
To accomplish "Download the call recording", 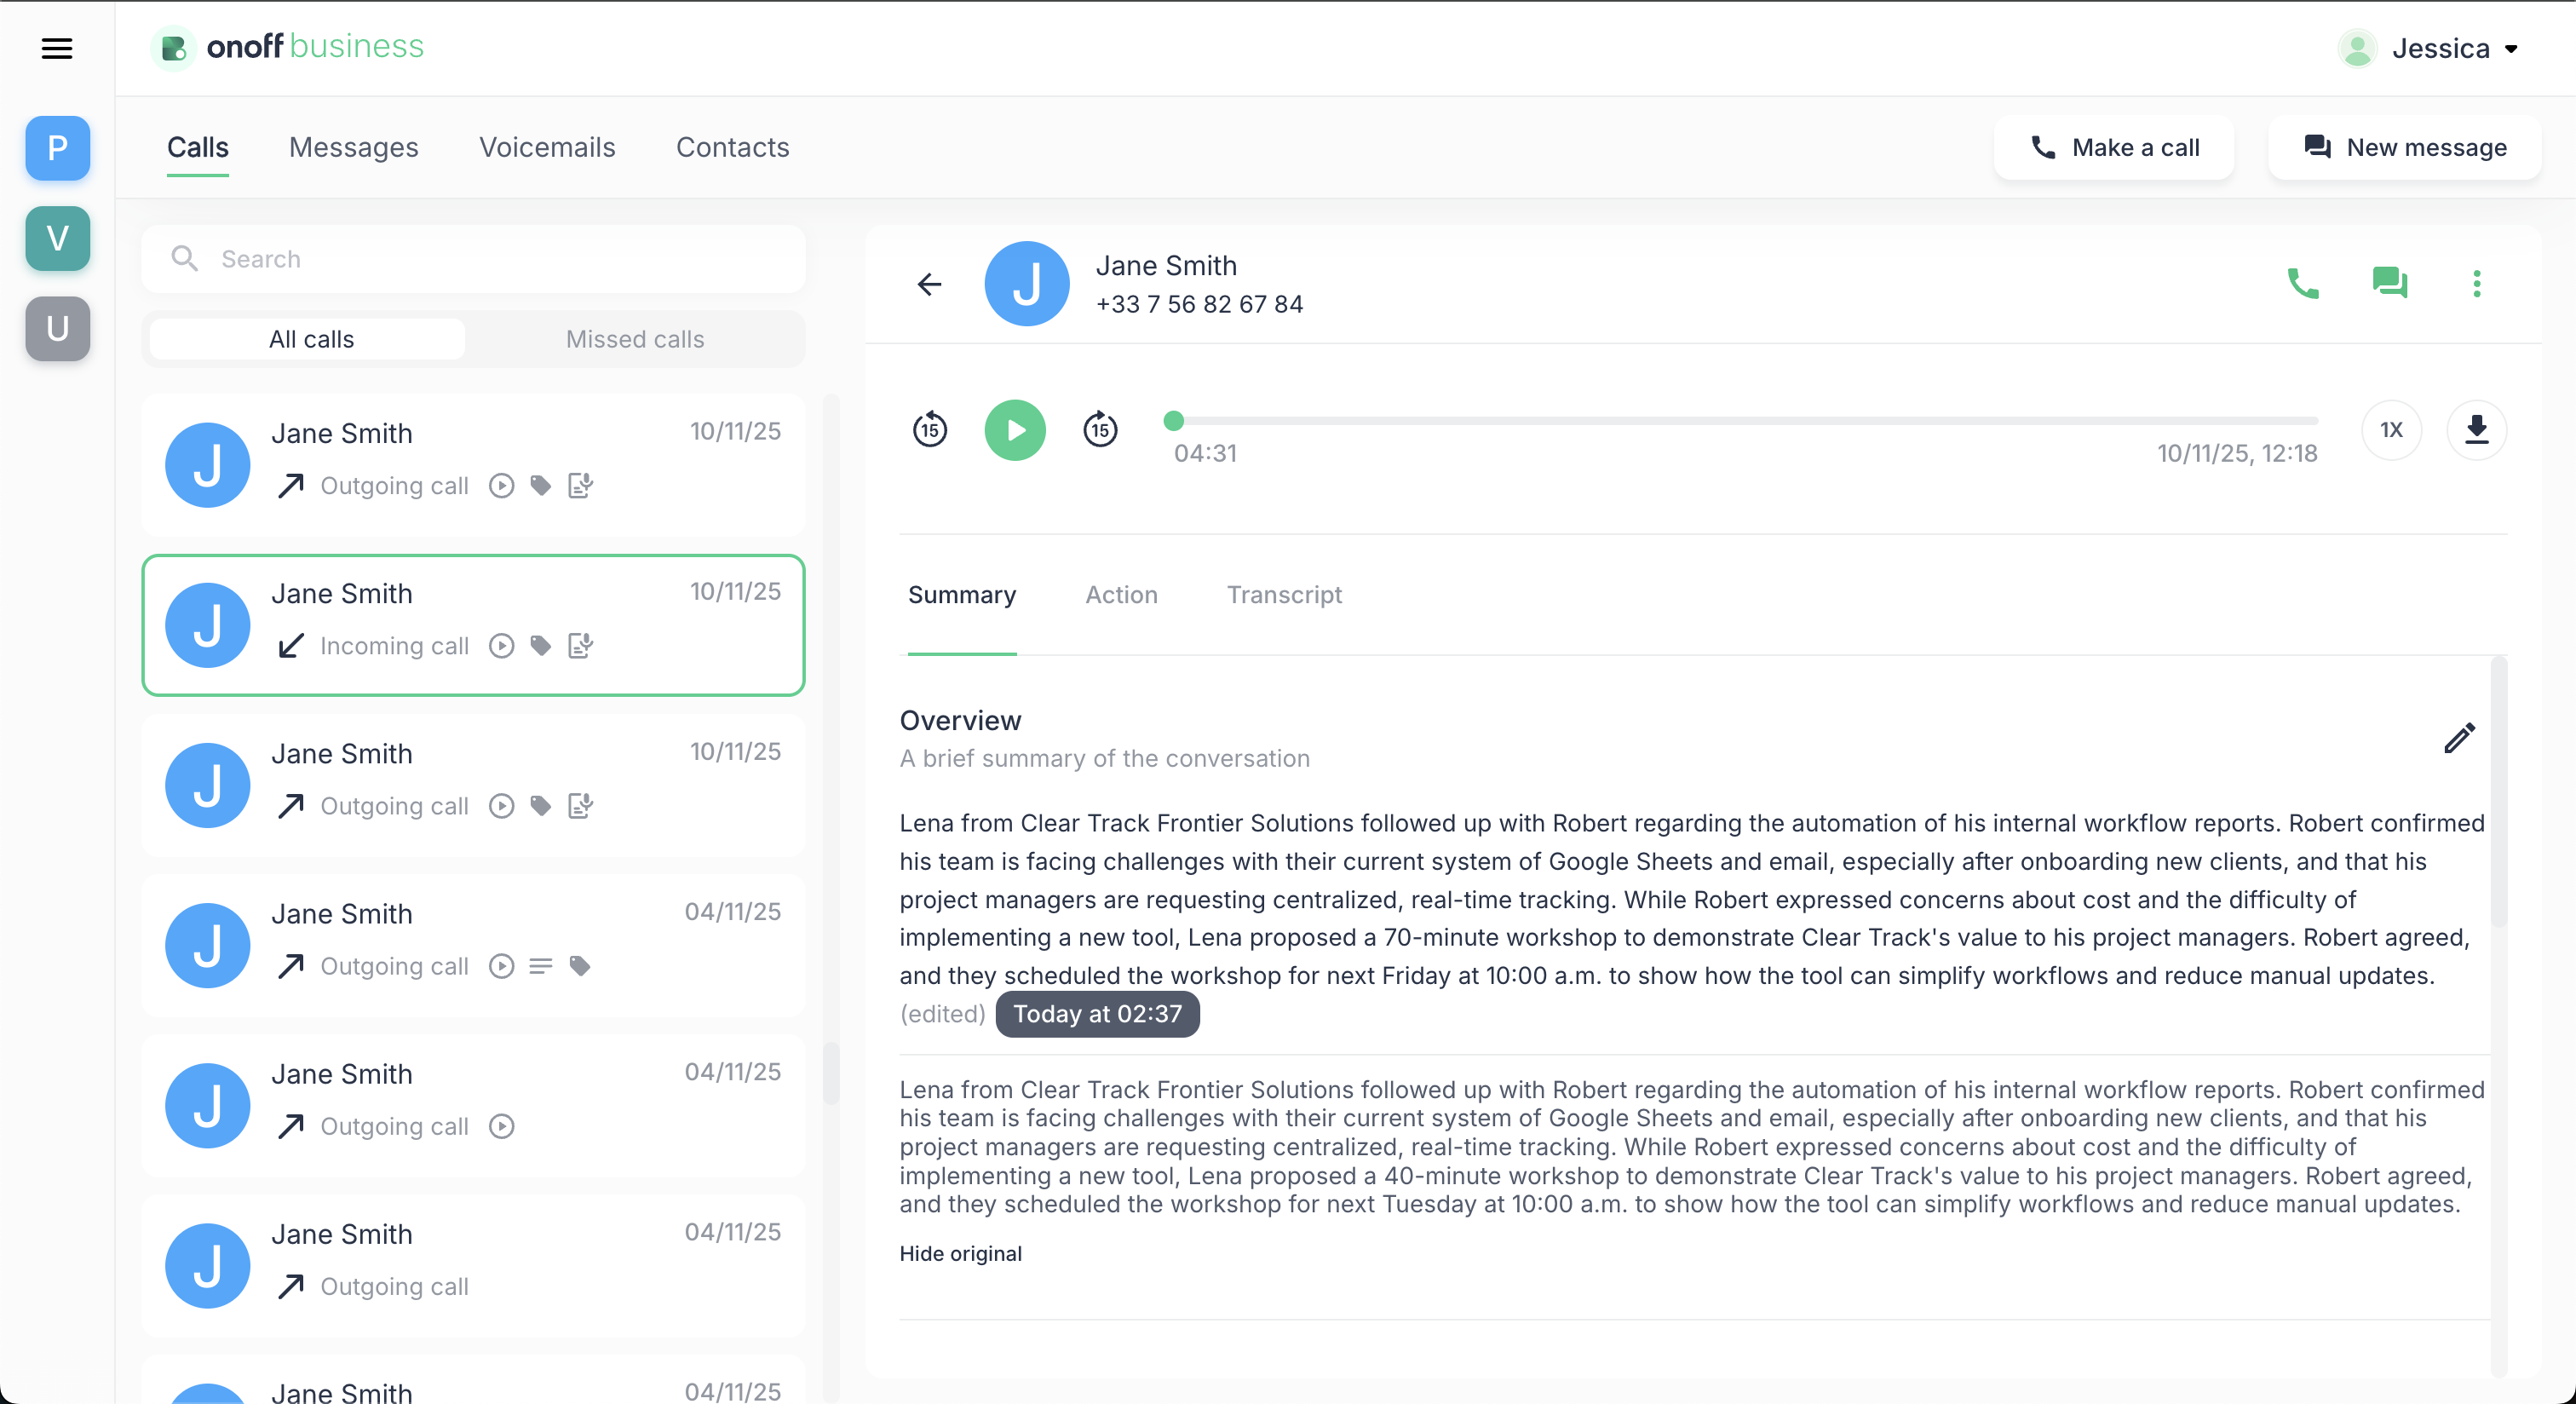I will click(x=2476, y=429).
